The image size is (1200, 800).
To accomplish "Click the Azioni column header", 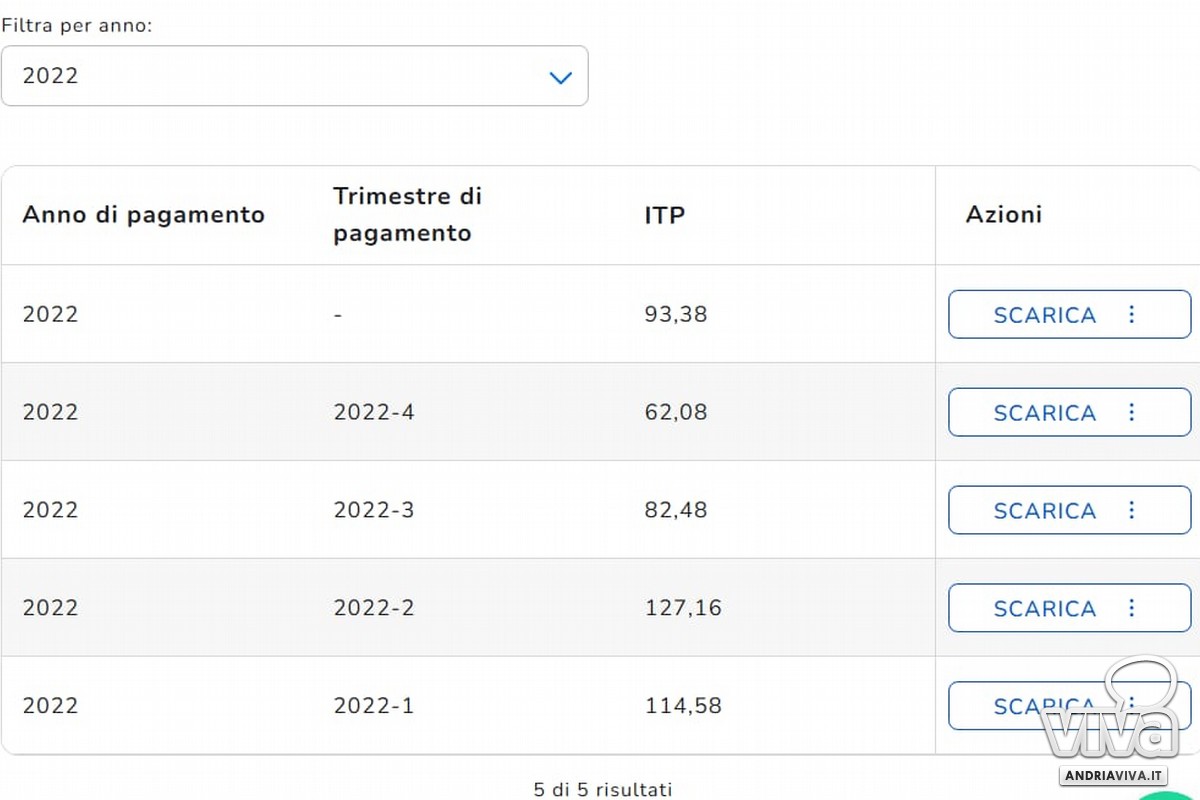I will pos(1004,214).
